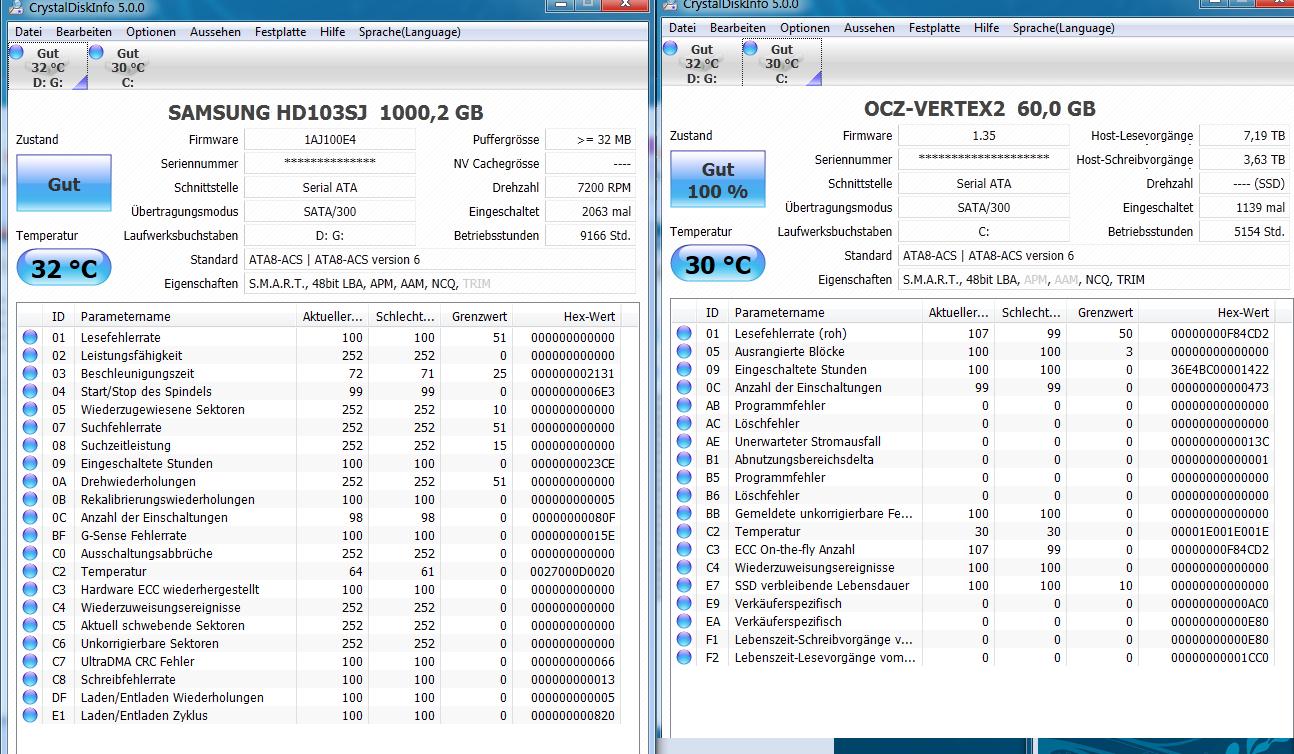1294x754 pixels.
Task: Click status icon for Laden/Entladen Zyklus row
Action: pos(30,716)
